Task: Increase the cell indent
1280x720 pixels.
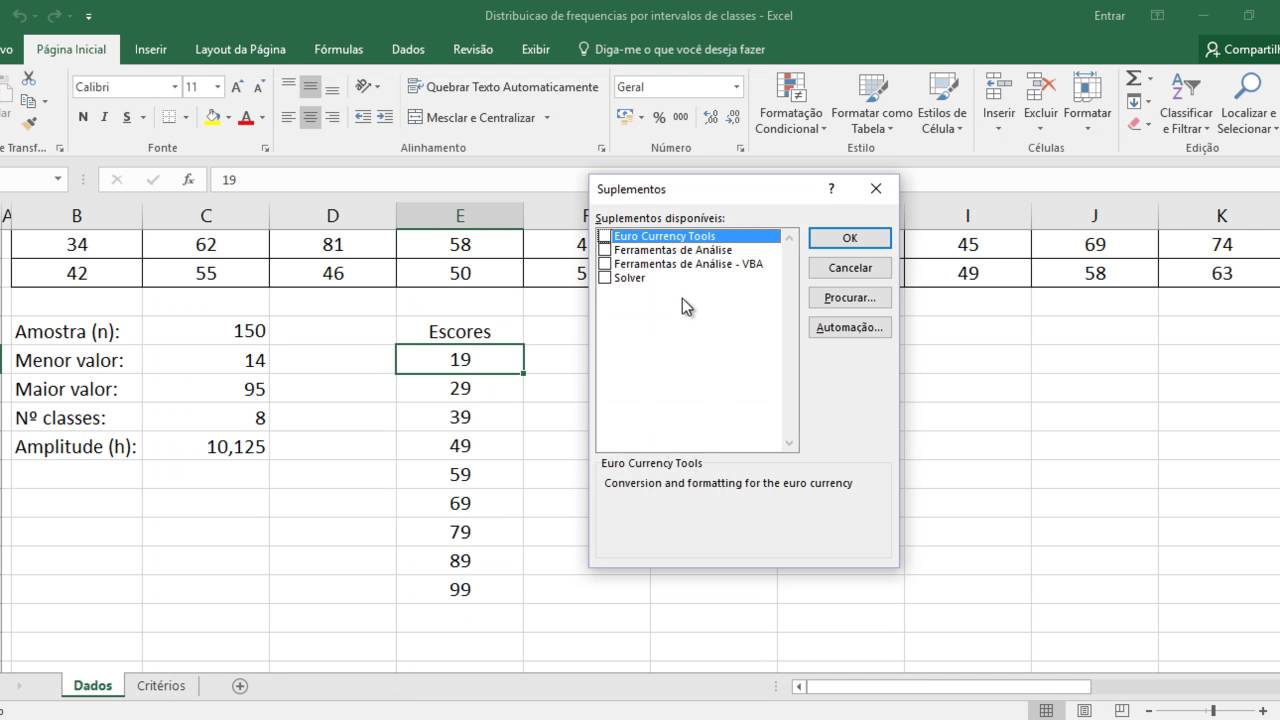Action: [386, 117]
